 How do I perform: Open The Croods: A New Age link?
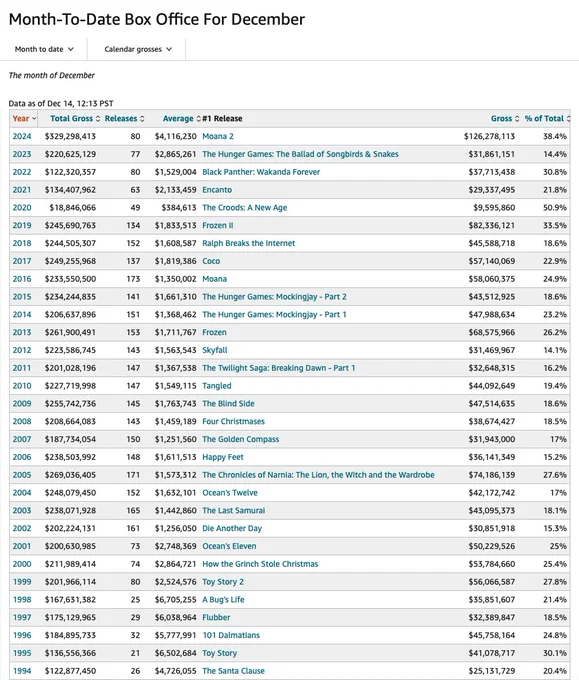pyautogui.click(x=245, y=207)
